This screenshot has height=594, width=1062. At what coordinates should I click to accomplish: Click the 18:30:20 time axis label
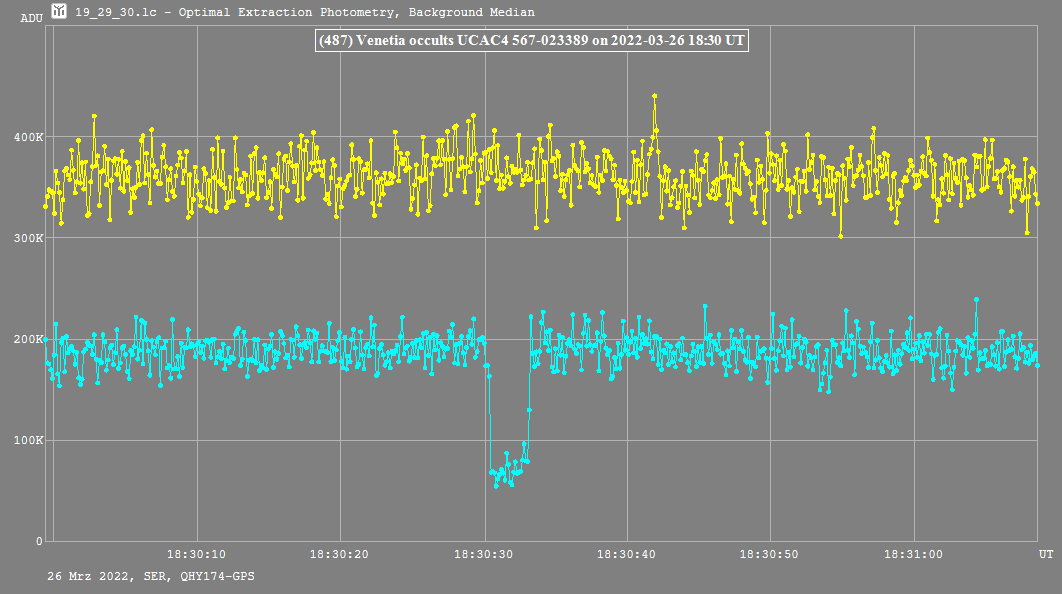[341, 554]
